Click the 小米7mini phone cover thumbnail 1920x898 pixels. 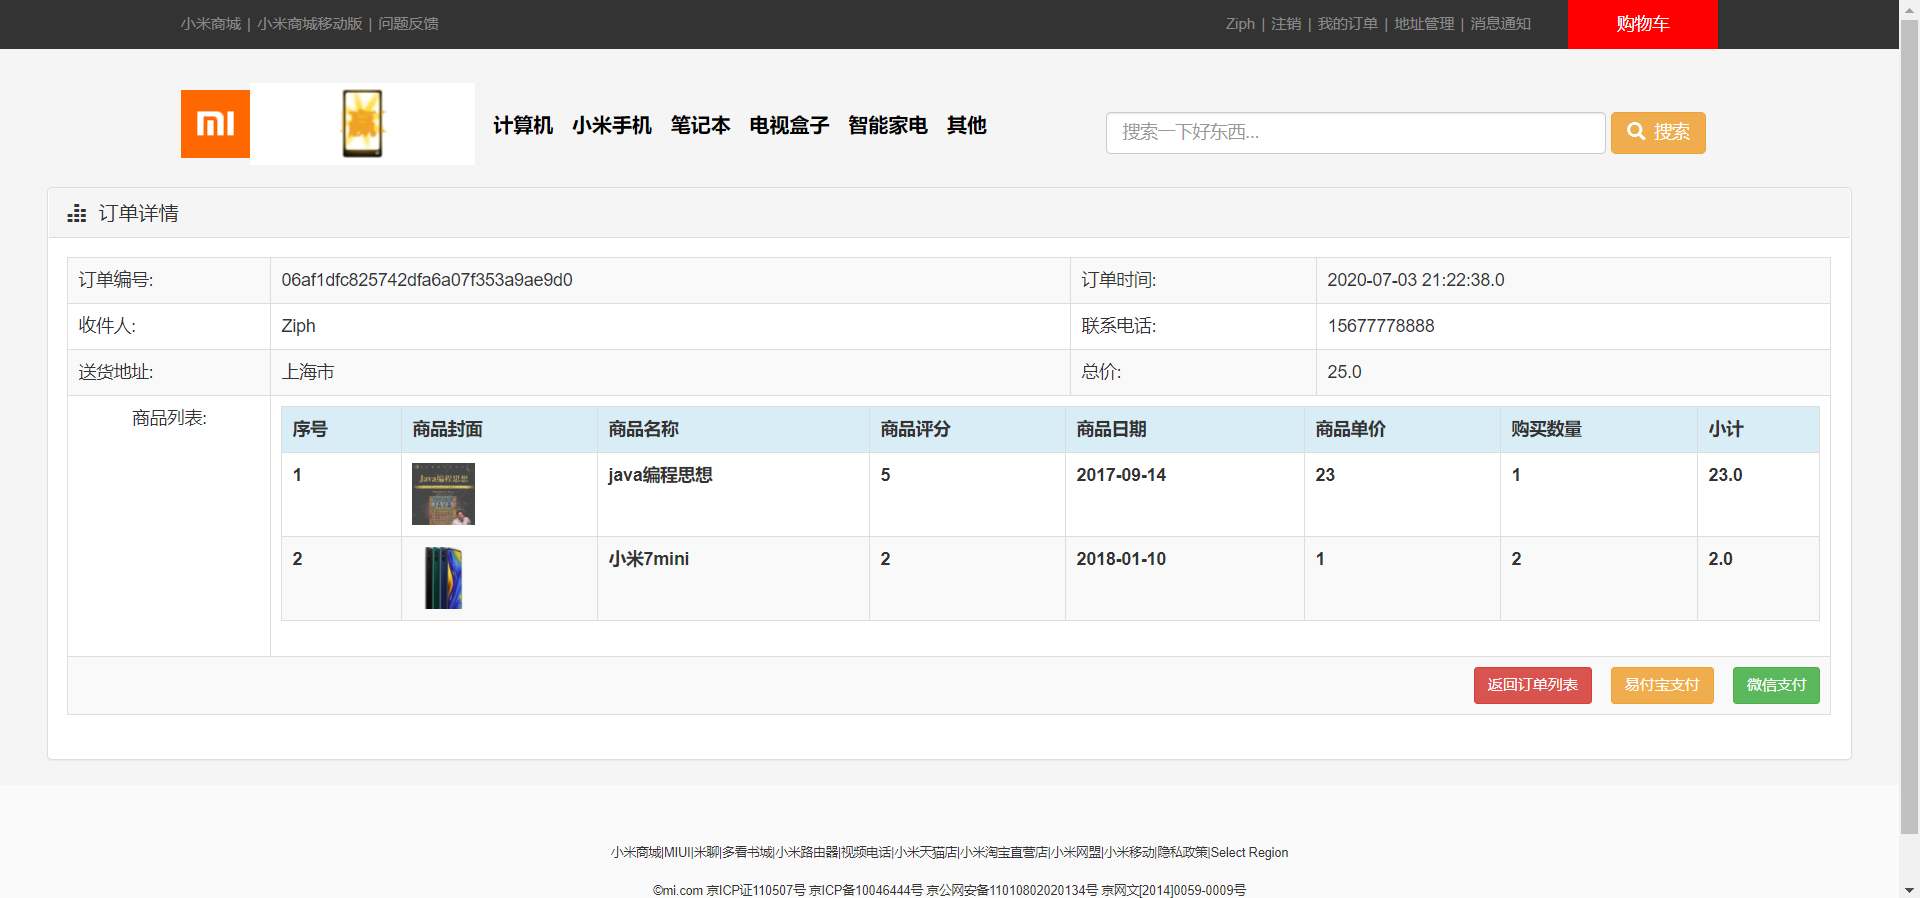pyautogui.click(x=443, y=578)
